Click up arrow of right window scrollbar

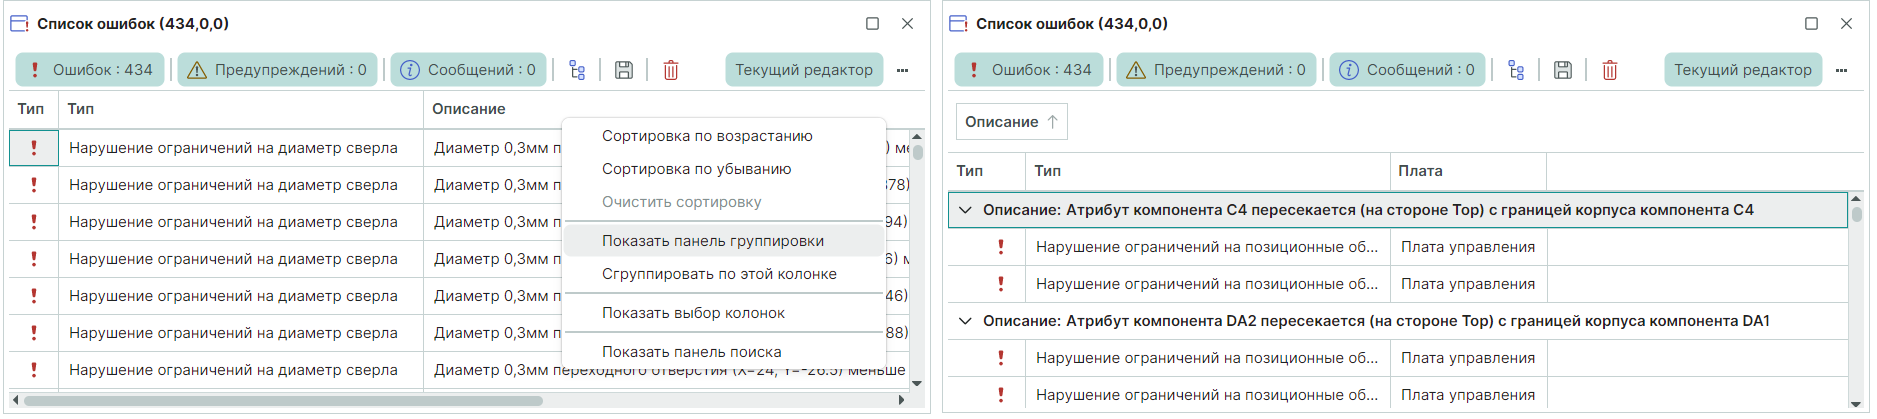(1856, 198)
